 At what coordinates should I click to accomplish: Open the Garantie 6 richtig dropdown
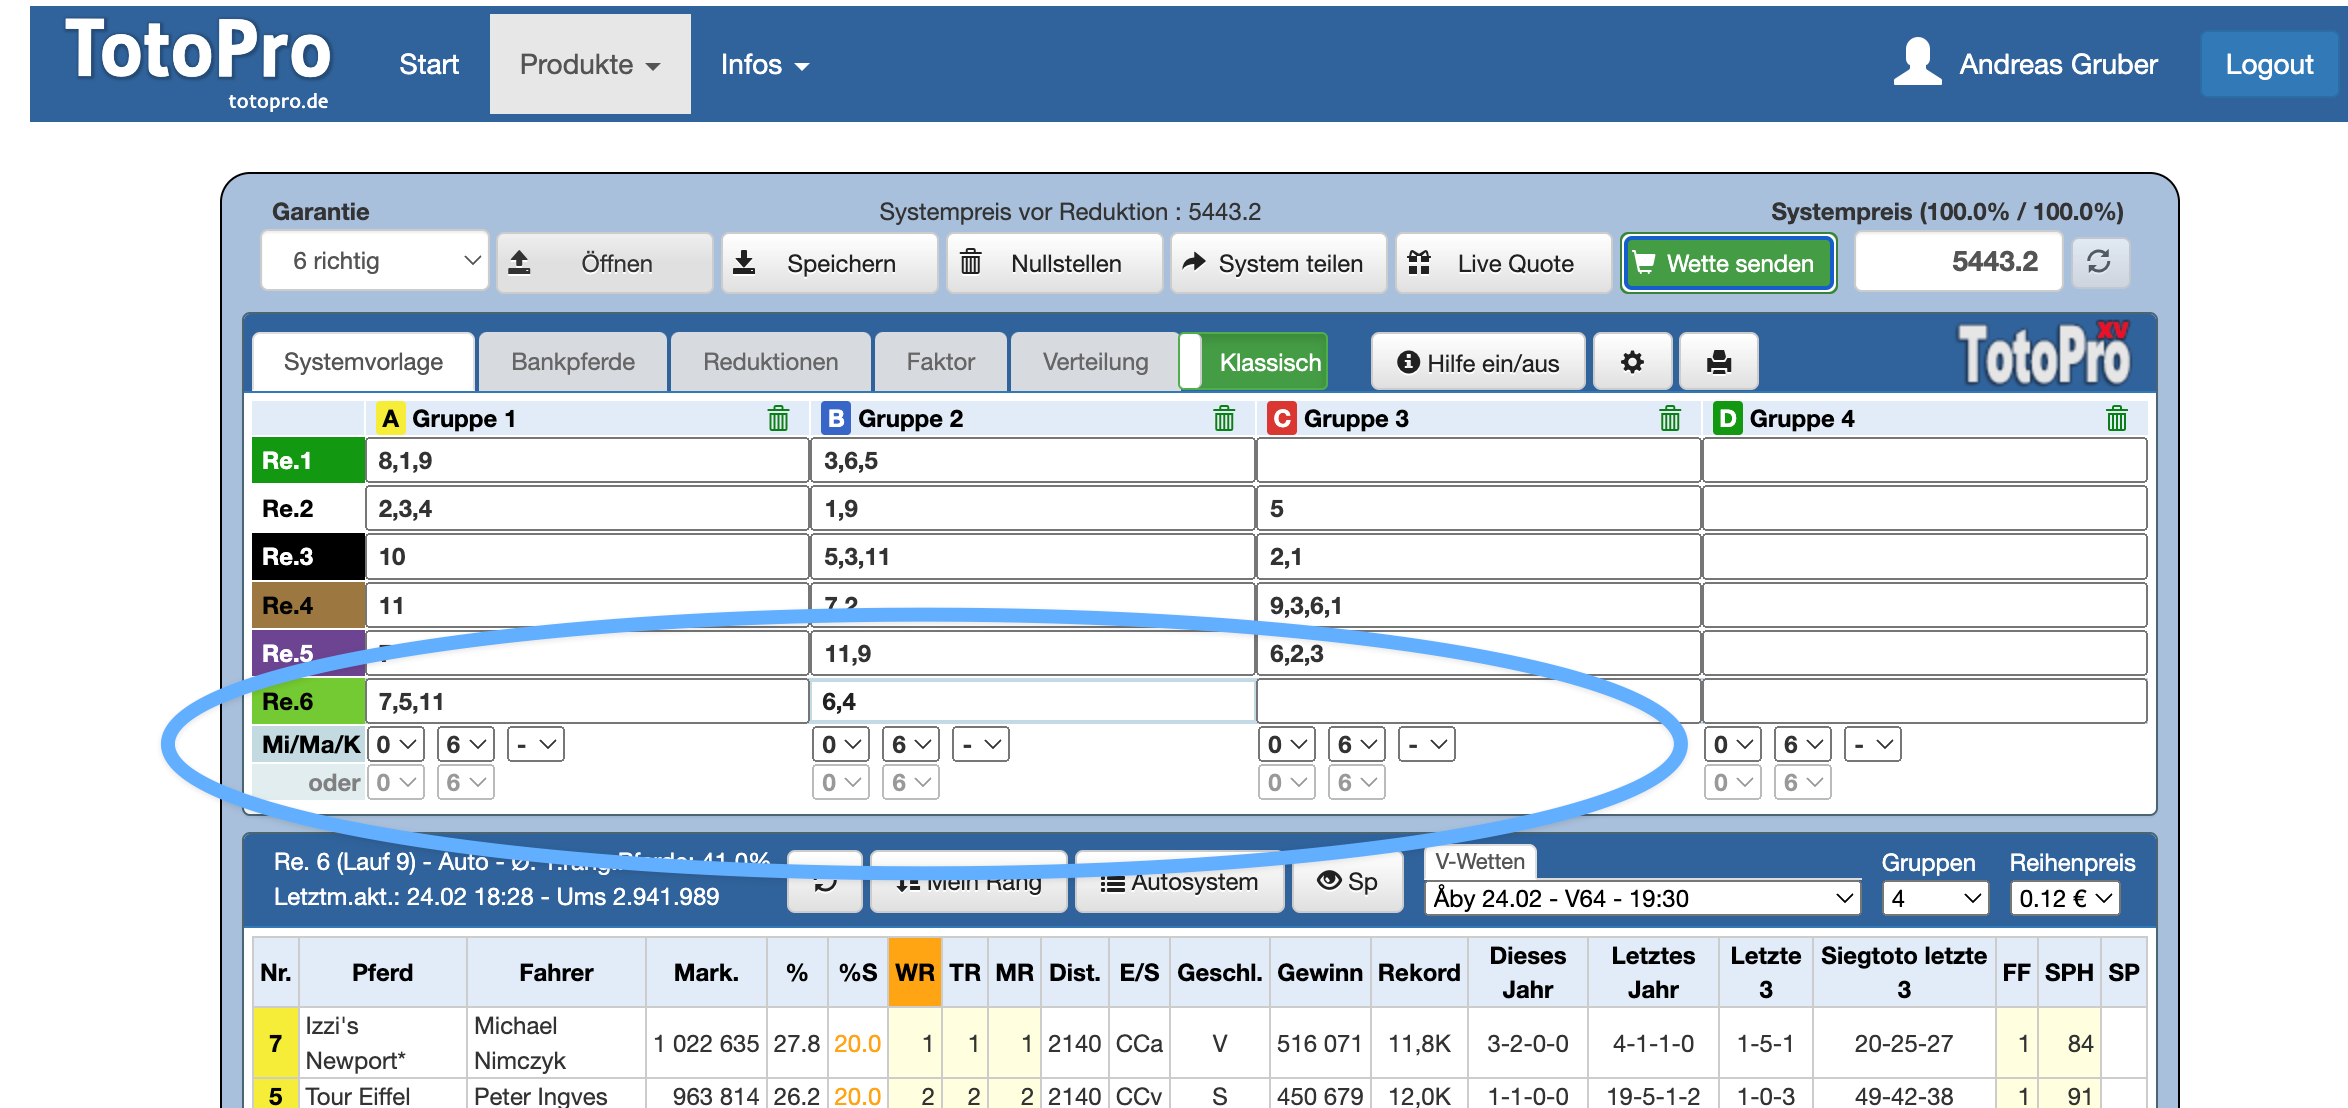pos(375,262)
